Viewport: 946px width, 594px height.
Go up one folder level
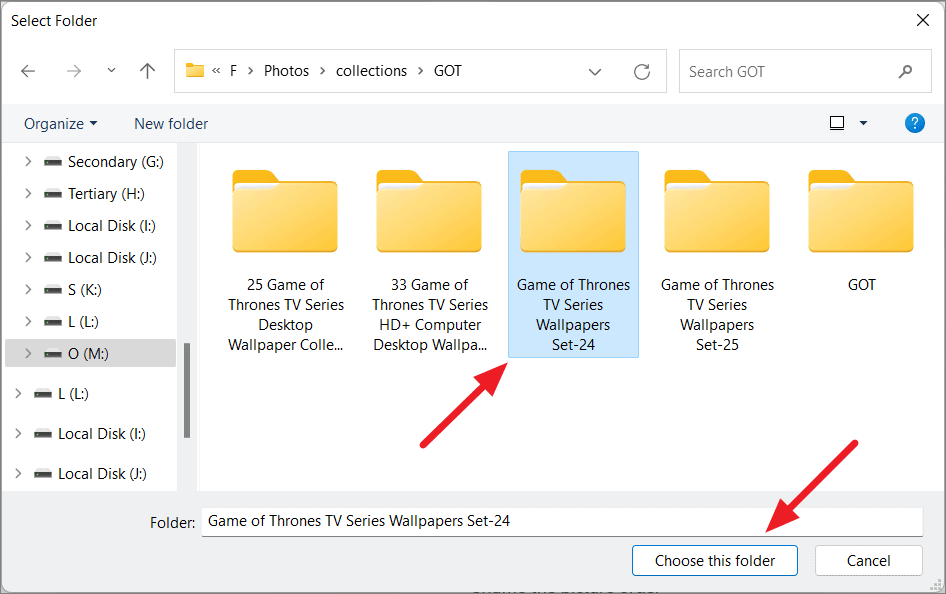tap(147, 71)
